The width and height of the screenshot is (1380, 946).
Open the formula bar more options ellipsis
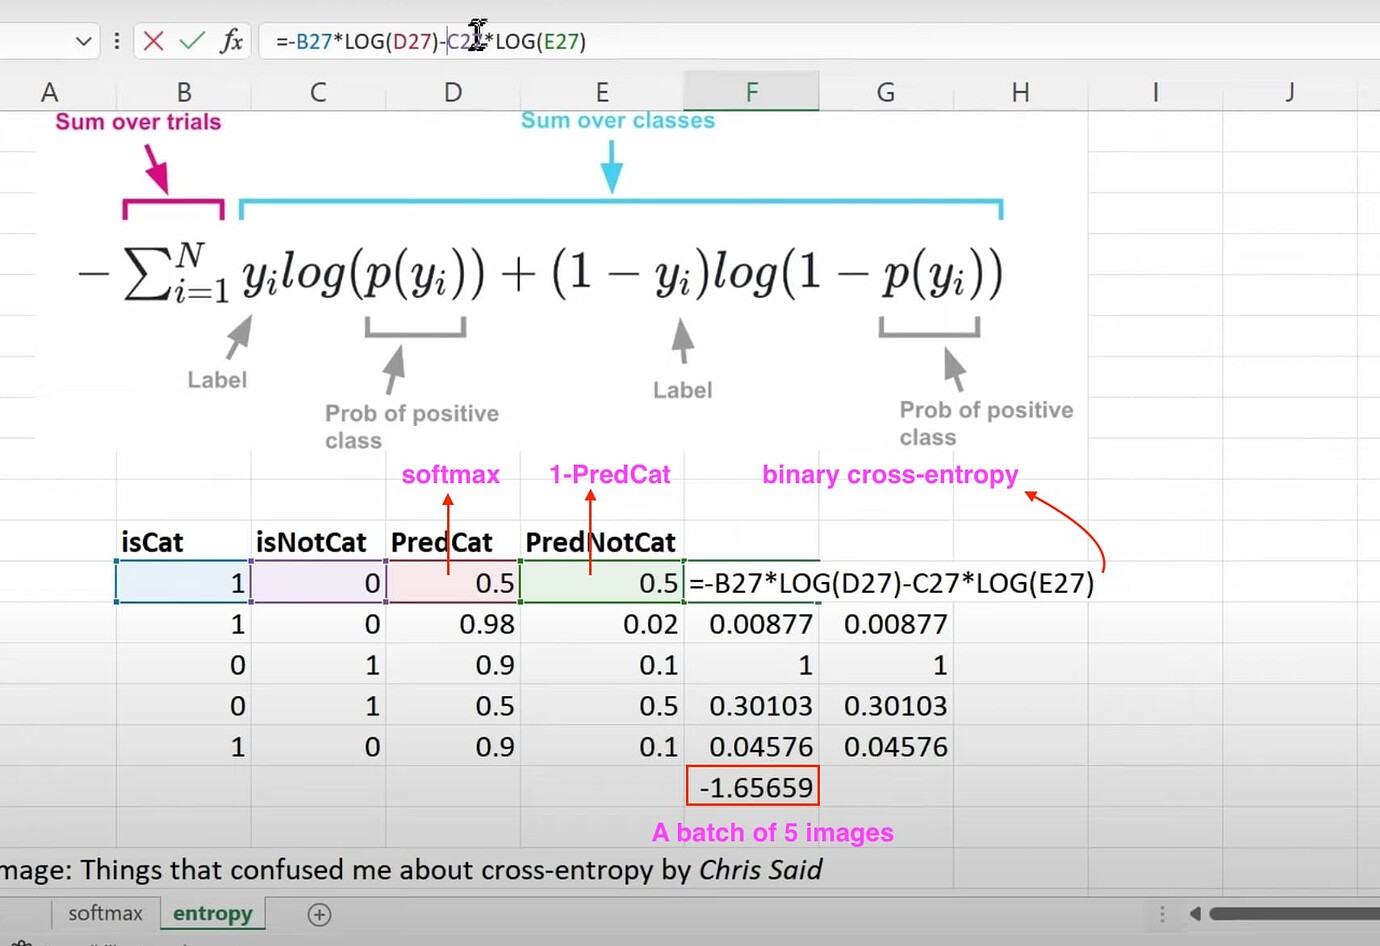tap(117, 41)
